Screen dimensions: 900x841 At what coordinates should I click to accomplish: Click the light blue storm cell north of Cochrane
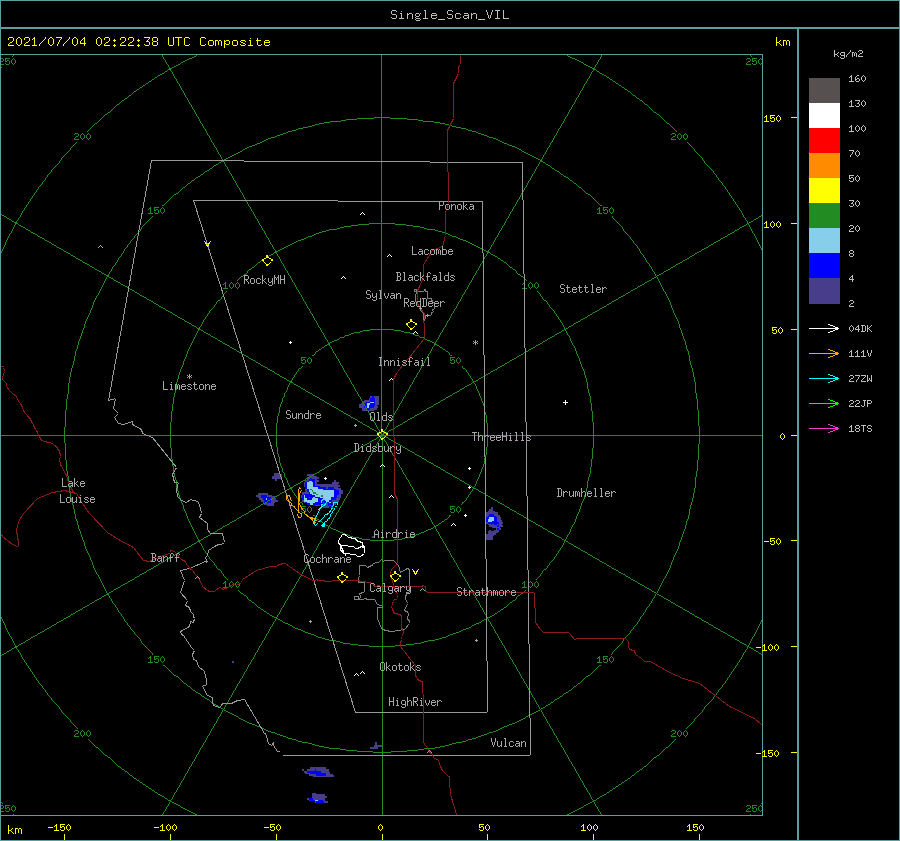tap(321, 493)
